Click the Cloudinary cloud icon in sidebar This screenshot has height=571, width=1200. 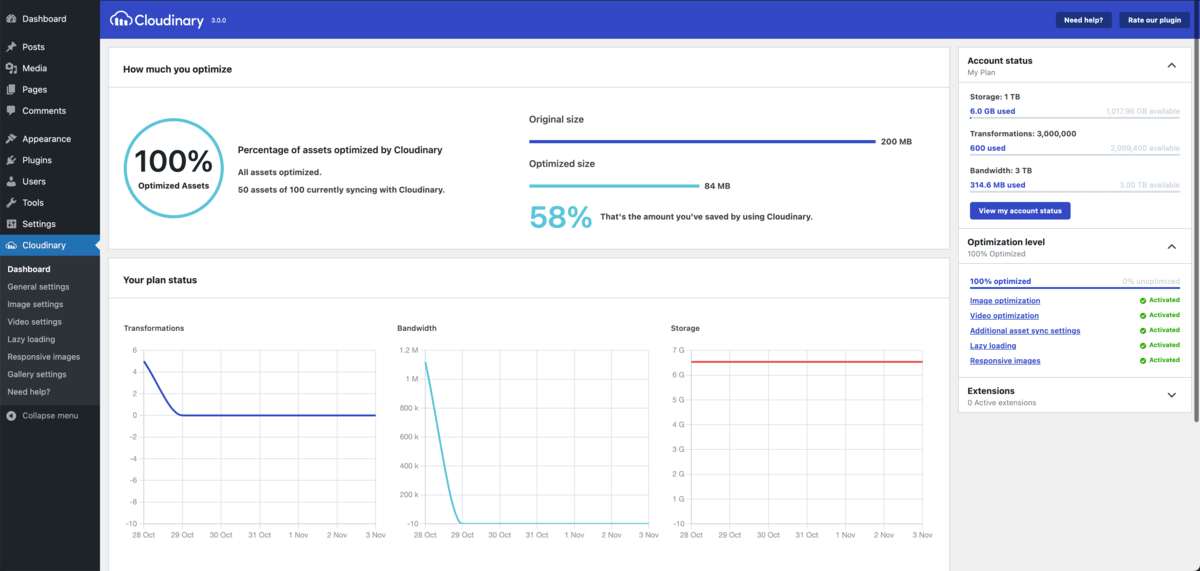point(11,245)
